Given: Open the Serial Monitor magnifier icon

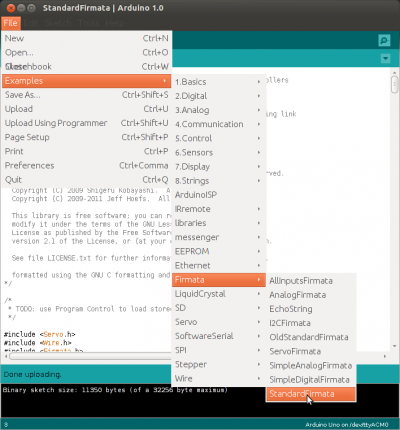Looking at the screenshot, I should (x=385, y=41).
